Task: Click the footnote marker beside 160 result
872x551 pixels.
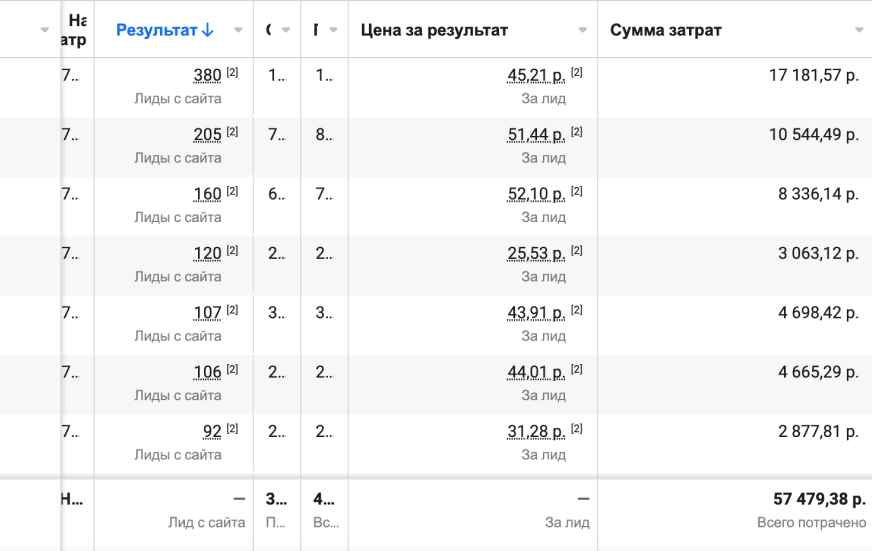Action: click(232, 191)
